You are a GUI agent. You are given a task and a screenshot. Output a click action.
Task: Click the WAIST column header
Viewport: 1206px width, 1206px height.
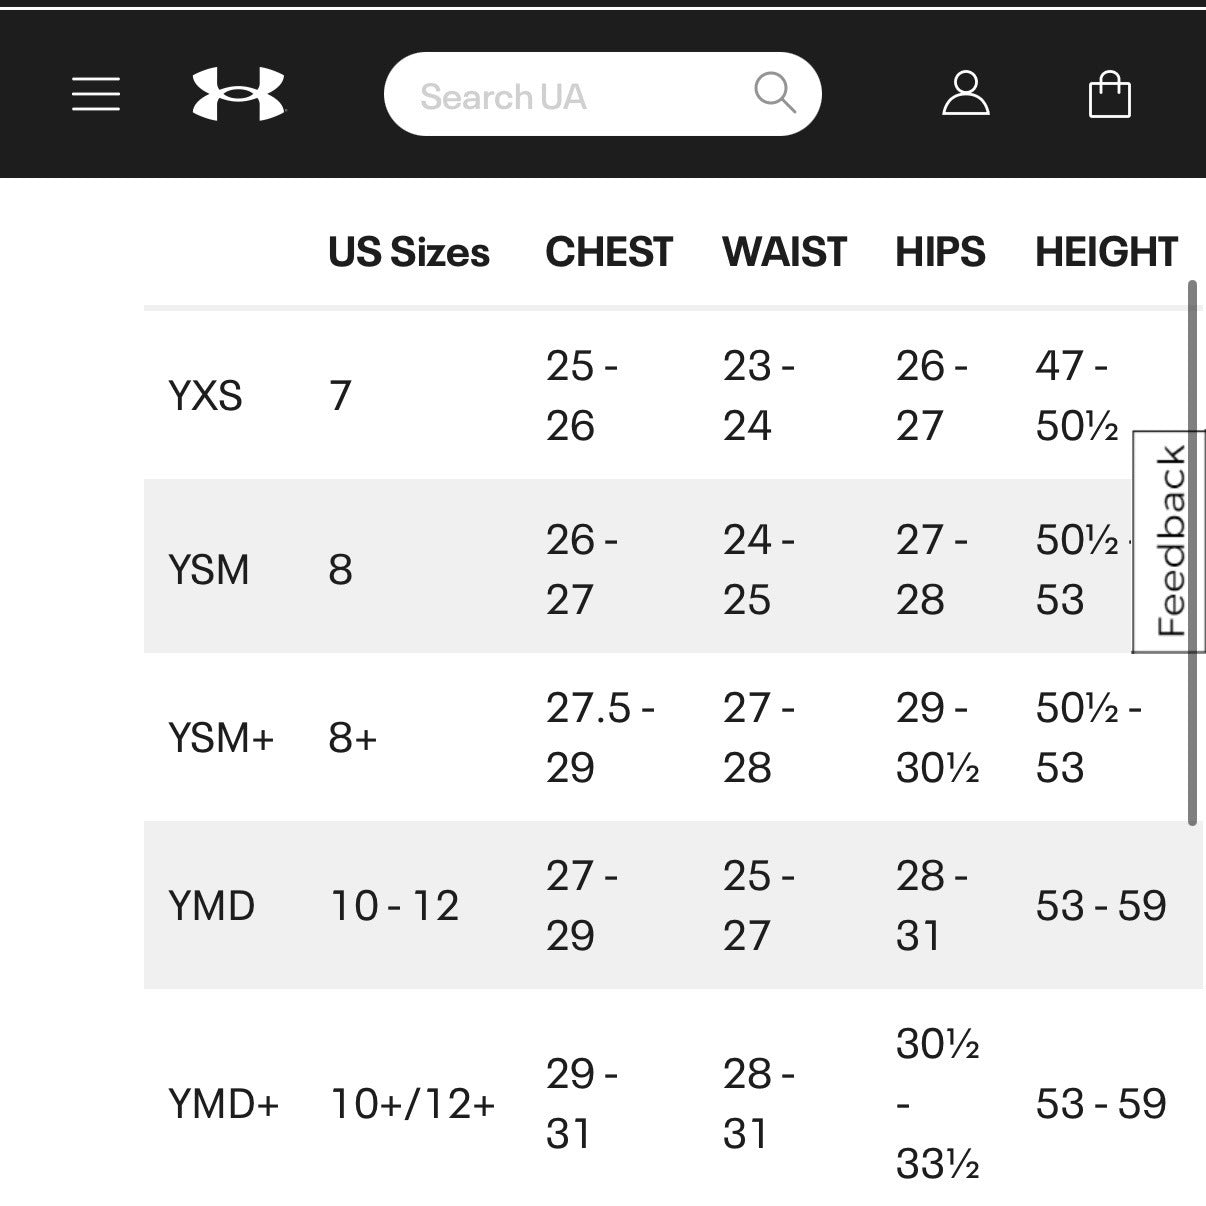point(784,252)
